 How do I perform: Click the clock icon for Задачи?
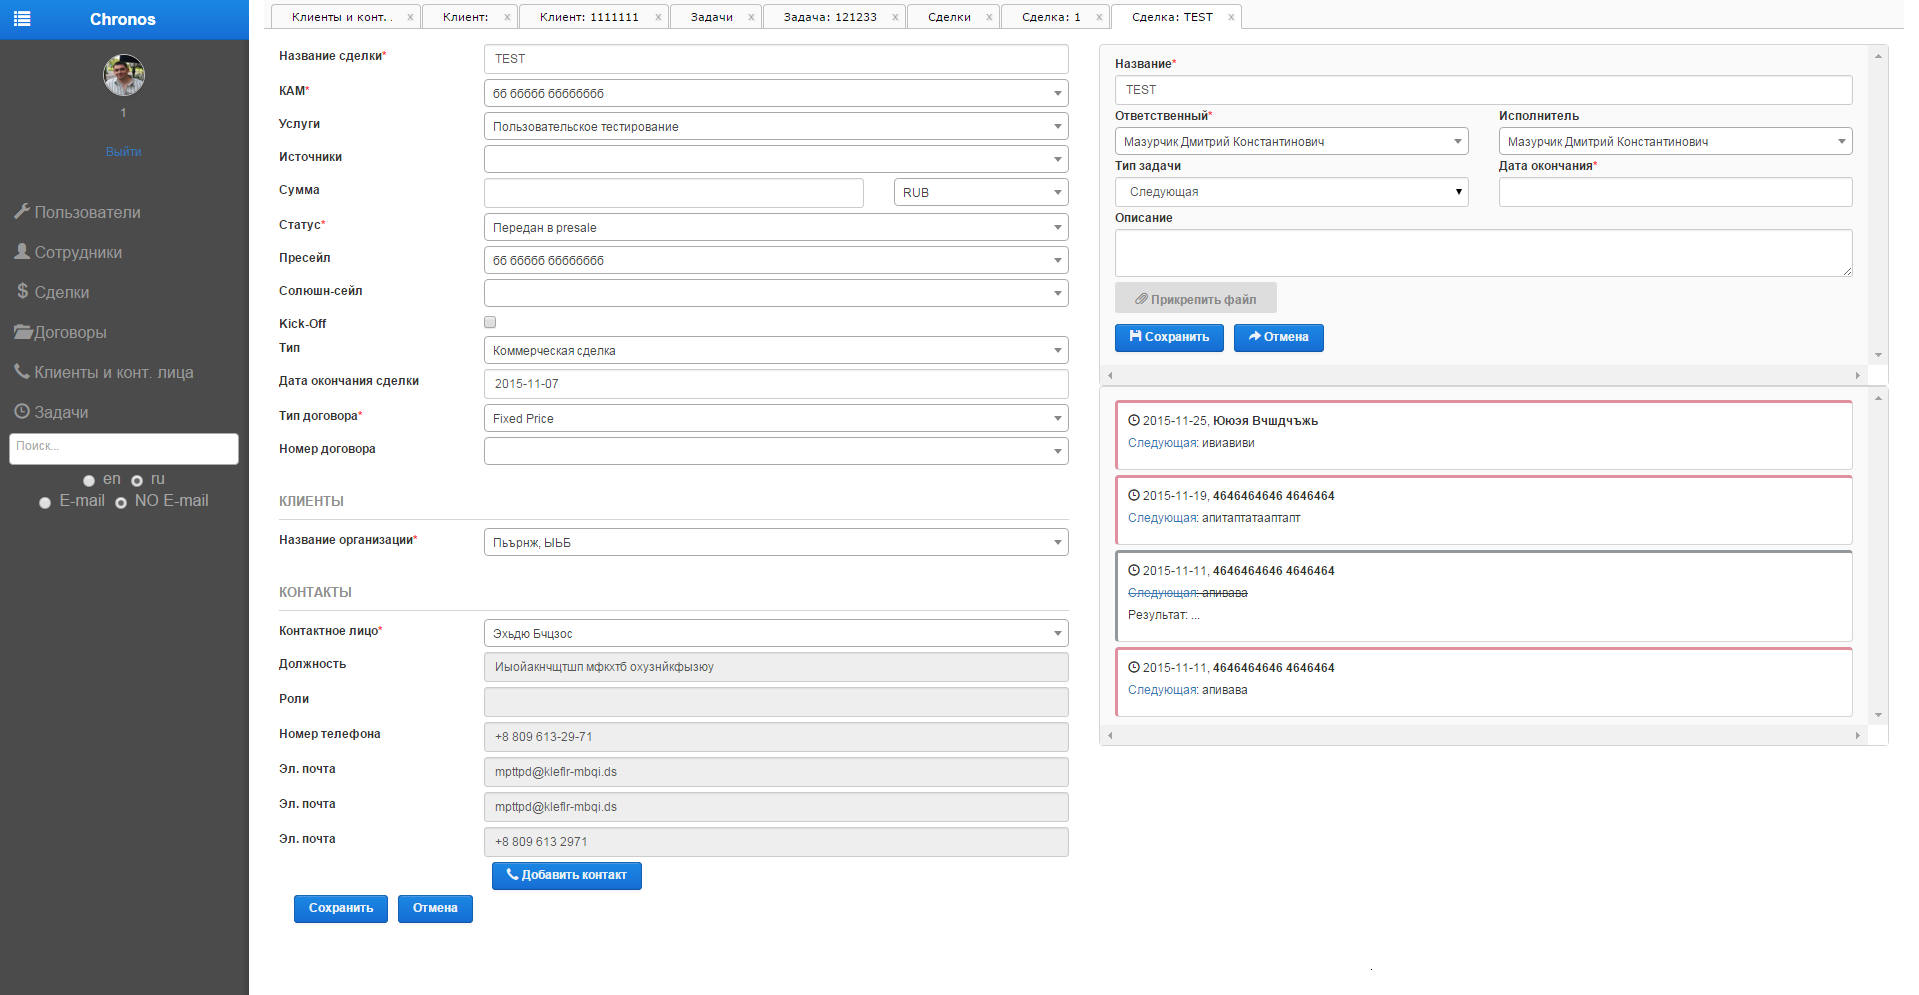[x=22, y=411]
